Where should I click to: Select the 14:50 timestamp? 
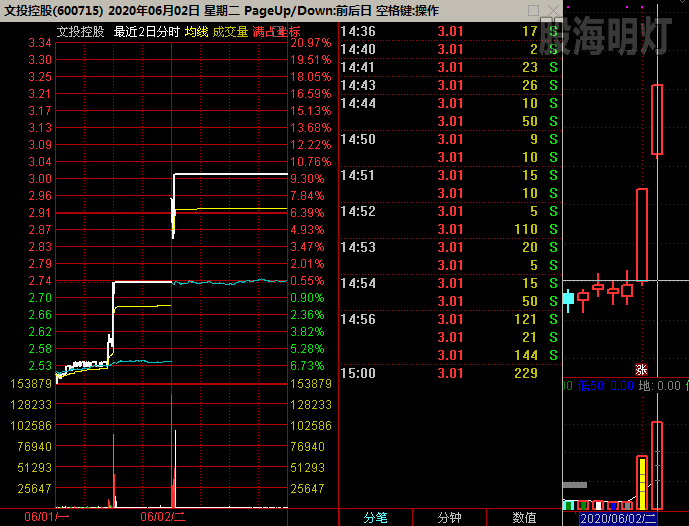(x=358, y=139)
